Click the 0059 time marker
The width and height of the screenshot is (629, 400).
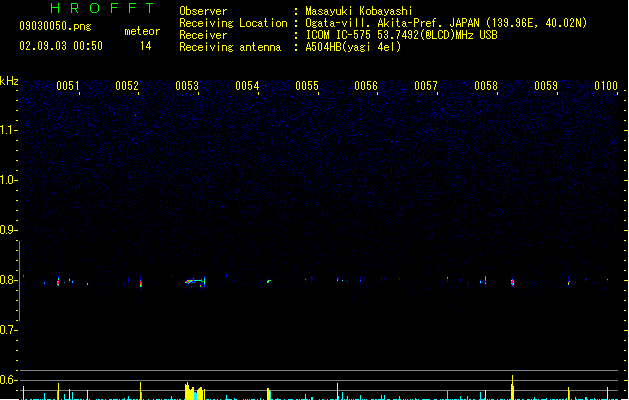pyautogui.click(x=546, y=86)
